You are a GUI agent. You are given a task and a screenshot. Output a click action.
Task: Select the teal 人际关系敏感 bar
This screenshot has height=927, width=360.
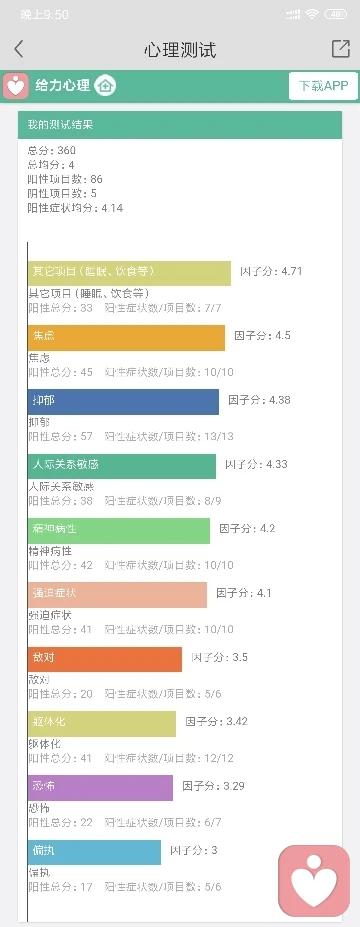point(122,466)
